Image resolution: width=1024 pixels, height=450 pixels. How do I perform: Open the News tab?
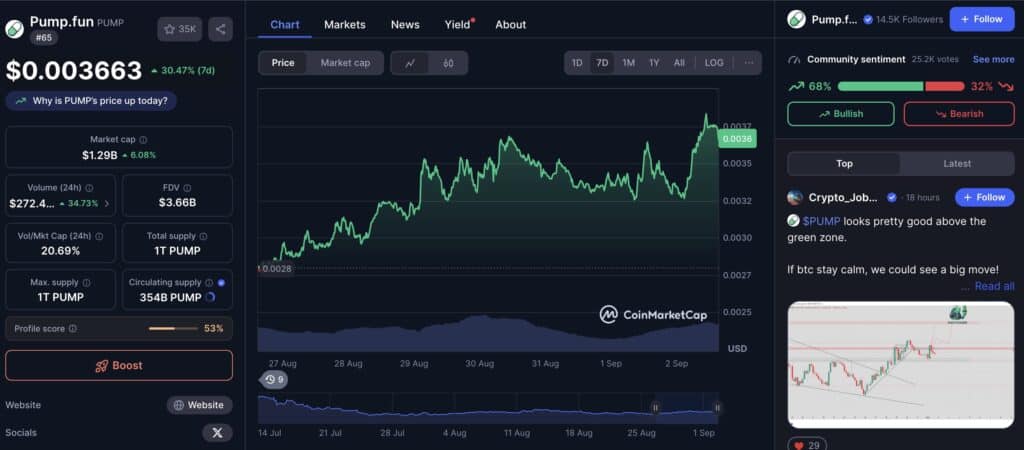[405, 24]
